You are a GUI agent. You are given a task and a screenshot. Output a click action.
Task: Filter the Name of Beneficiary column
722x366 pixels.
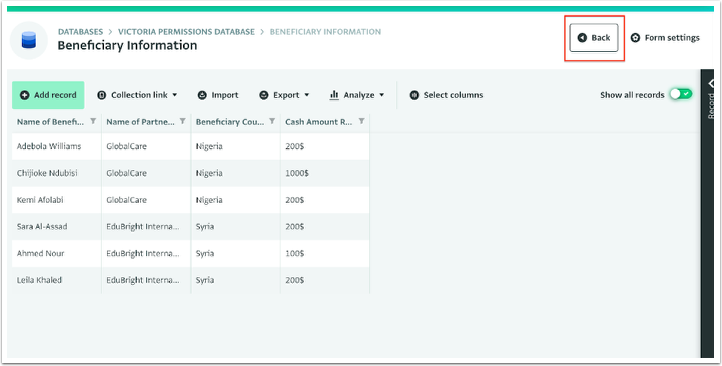pos(93,121)
